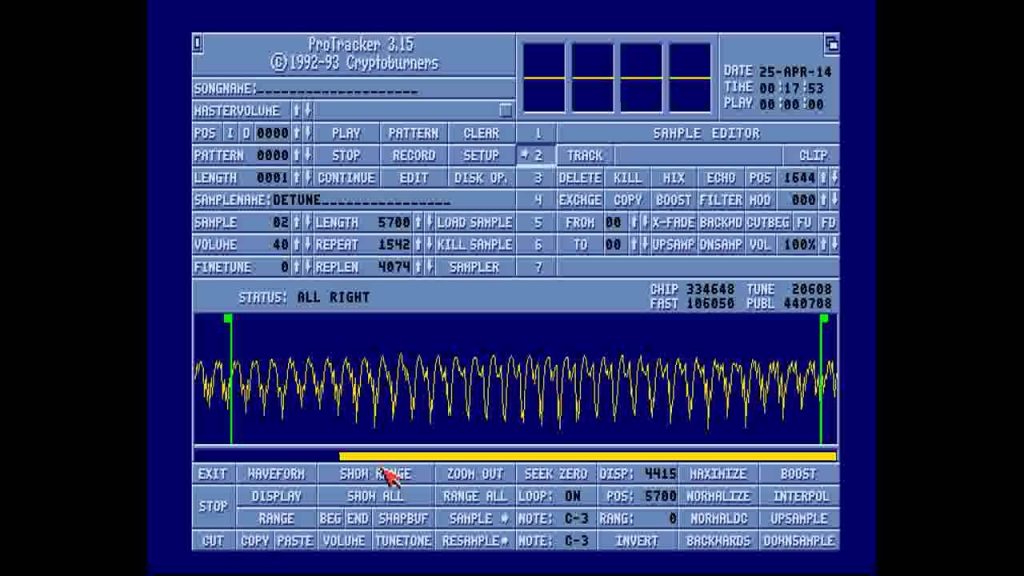1024x576 pixels.
Task: Click the Finetune down arrow
Action: (308, 268)
